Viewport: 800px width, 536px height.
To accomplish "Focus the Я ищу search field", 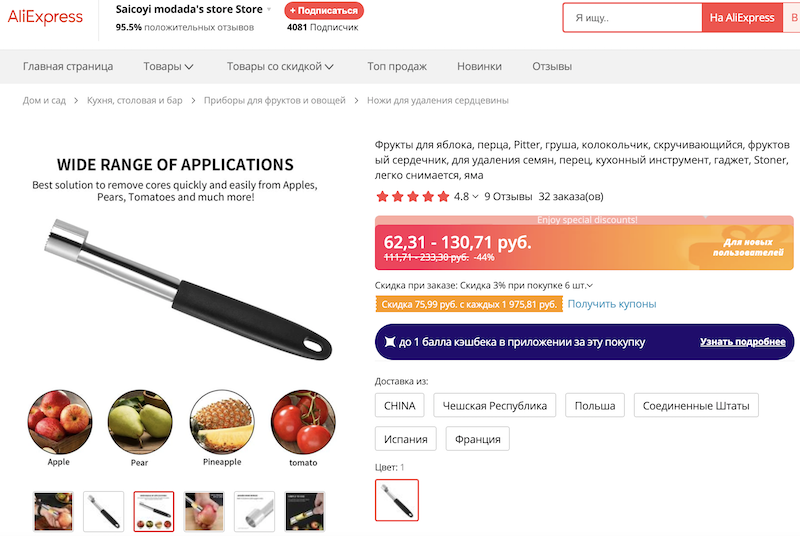I will tap(633, 18).
